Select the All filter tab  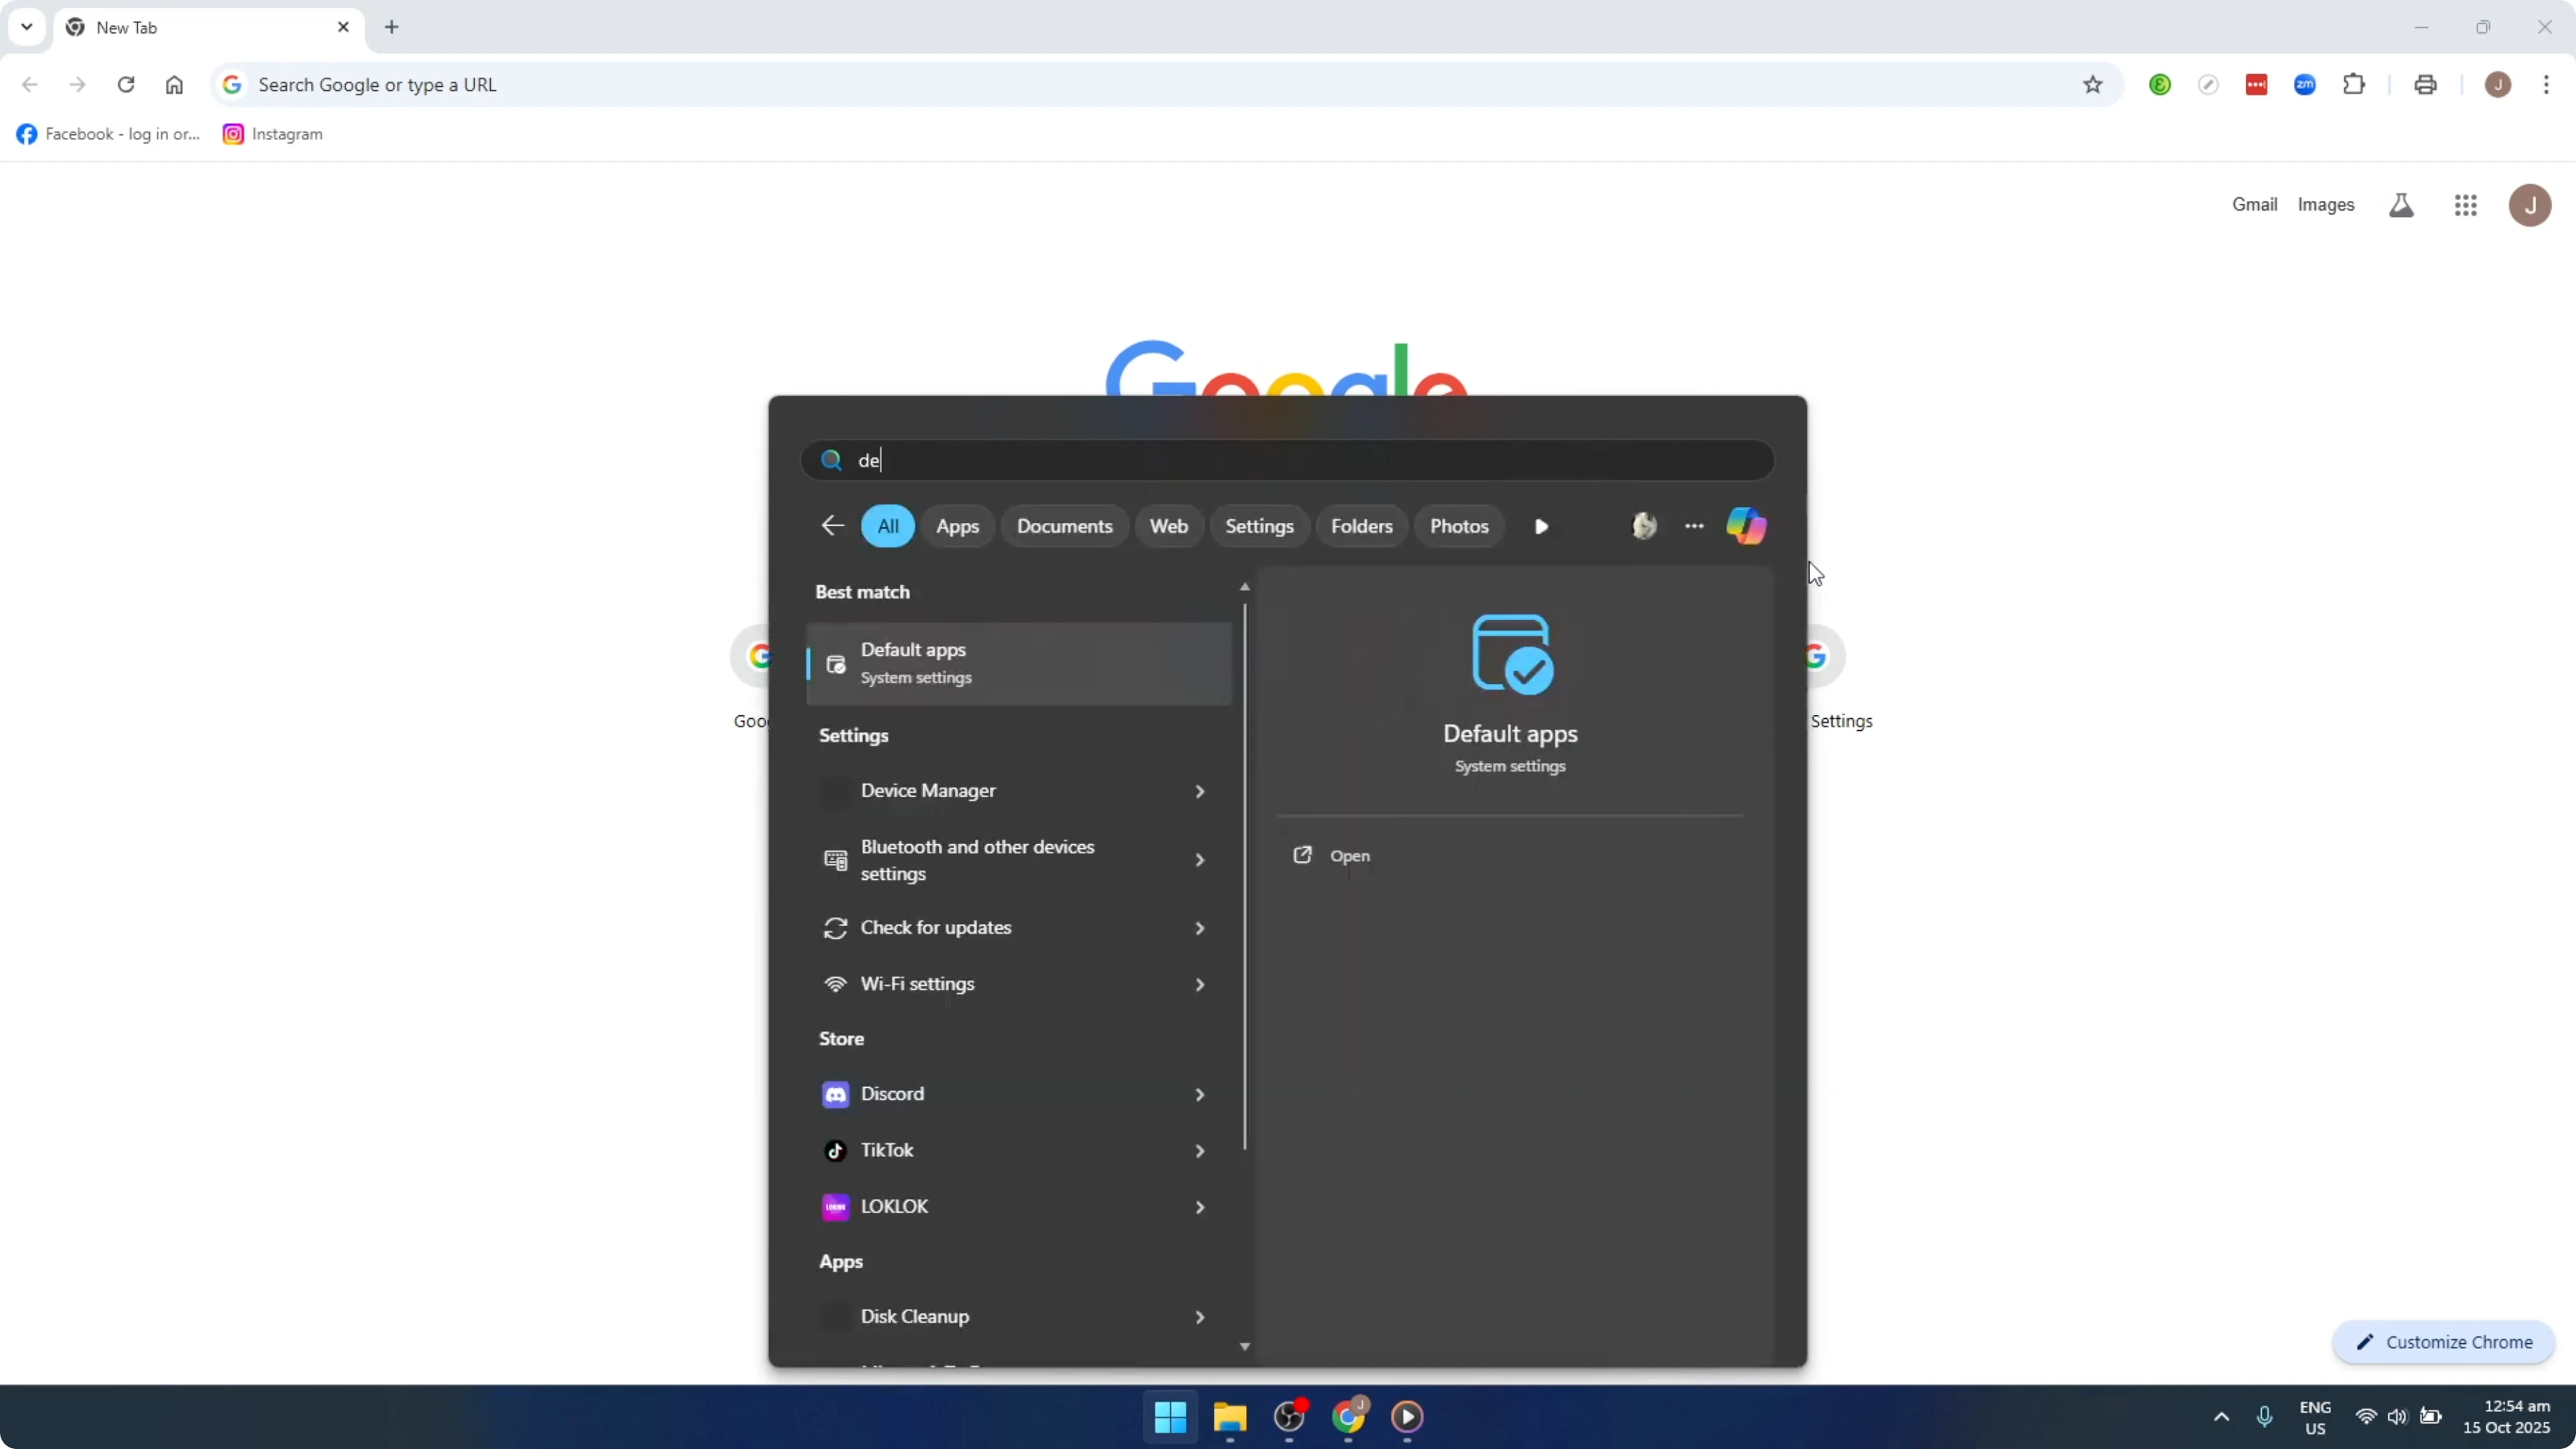point(888,526)
